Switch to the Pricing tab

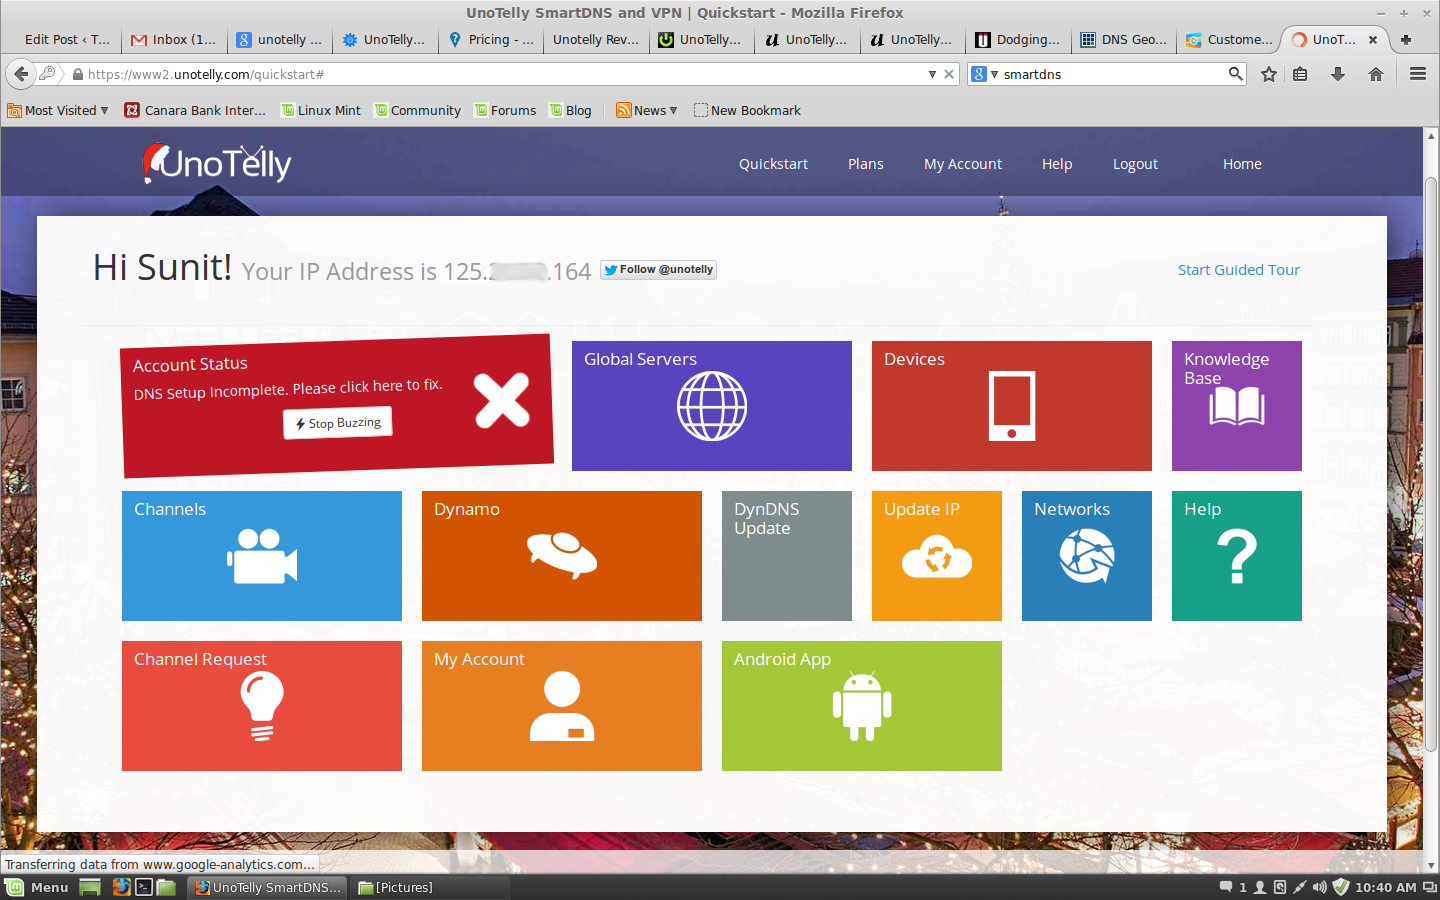[x=490, y=40]
